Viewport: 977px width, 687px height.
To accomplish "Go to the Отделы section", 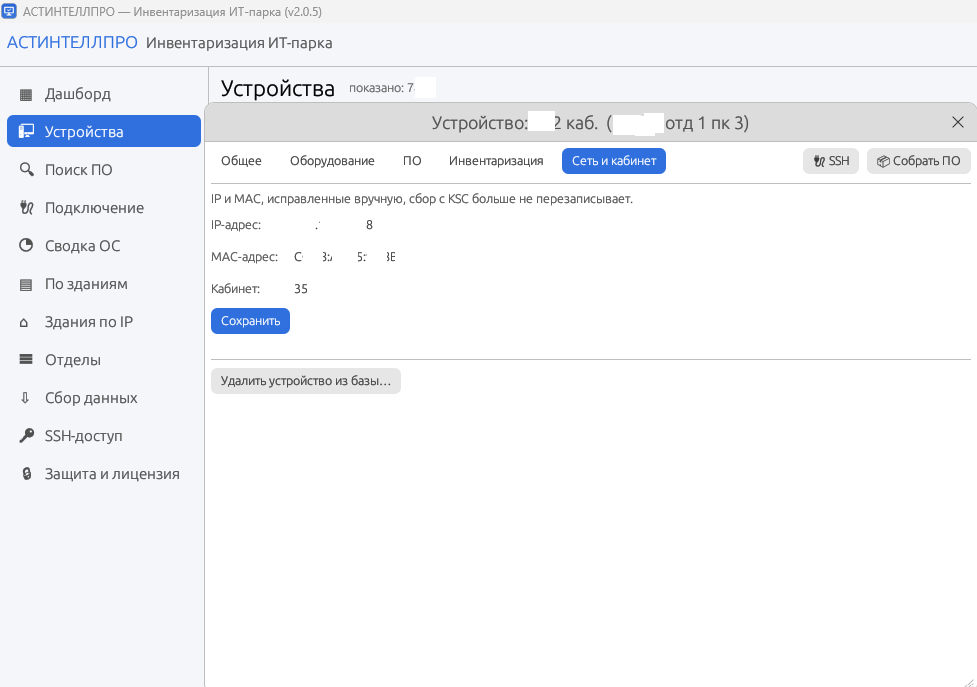I will pos(103,359).
